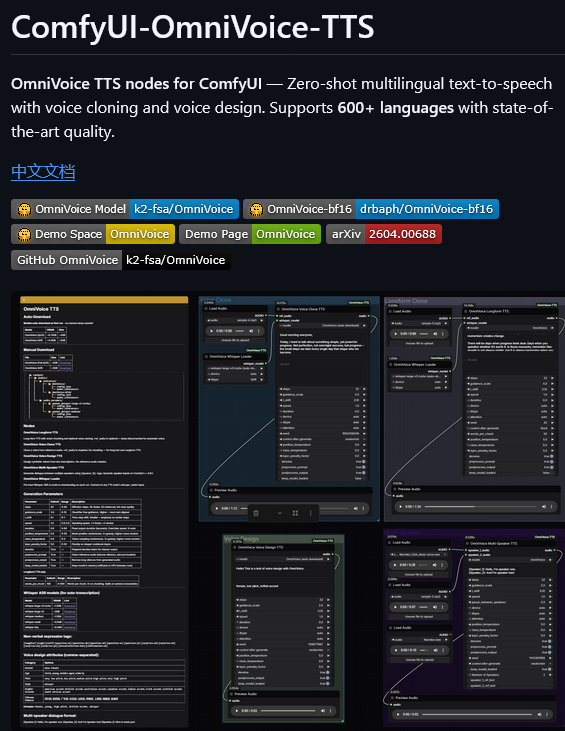565x731 pixels.
Task: Toggle denoise in the Voice Design TTS node
Action: click(327, 672)
